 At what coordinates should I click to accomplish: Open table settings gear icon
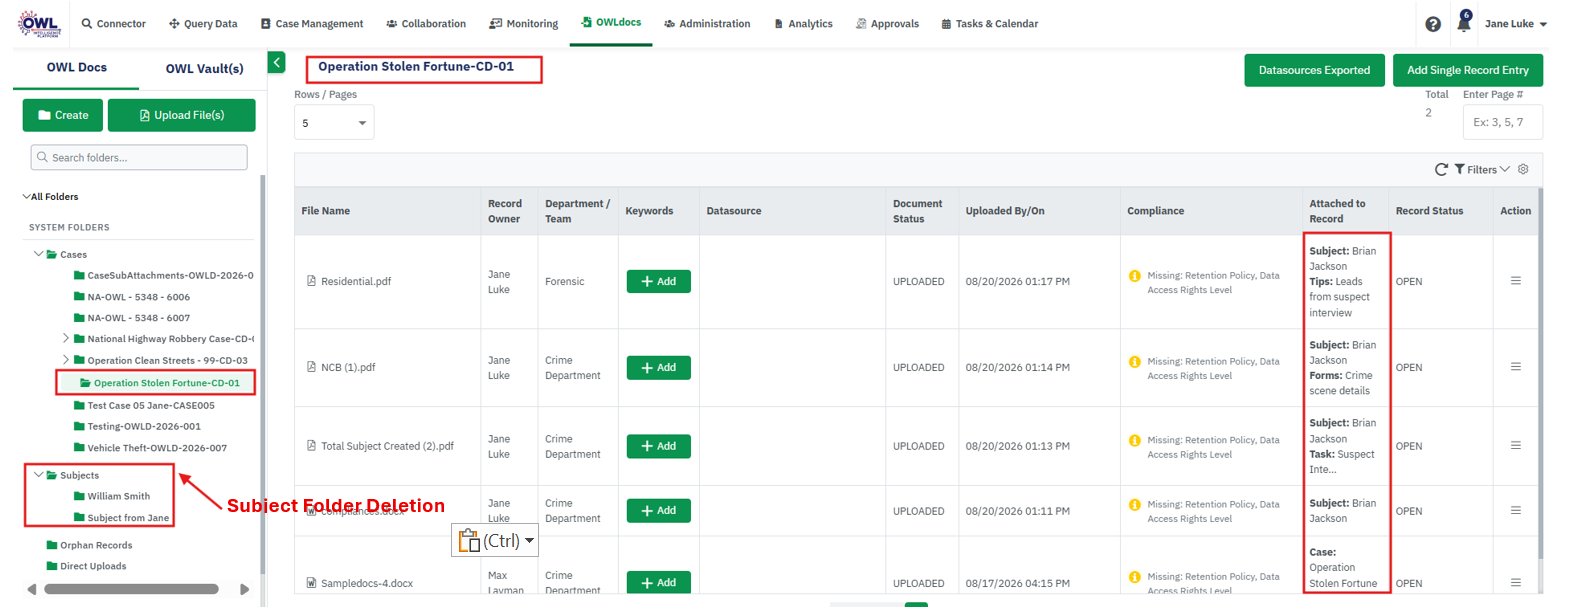click(1523, 169)
